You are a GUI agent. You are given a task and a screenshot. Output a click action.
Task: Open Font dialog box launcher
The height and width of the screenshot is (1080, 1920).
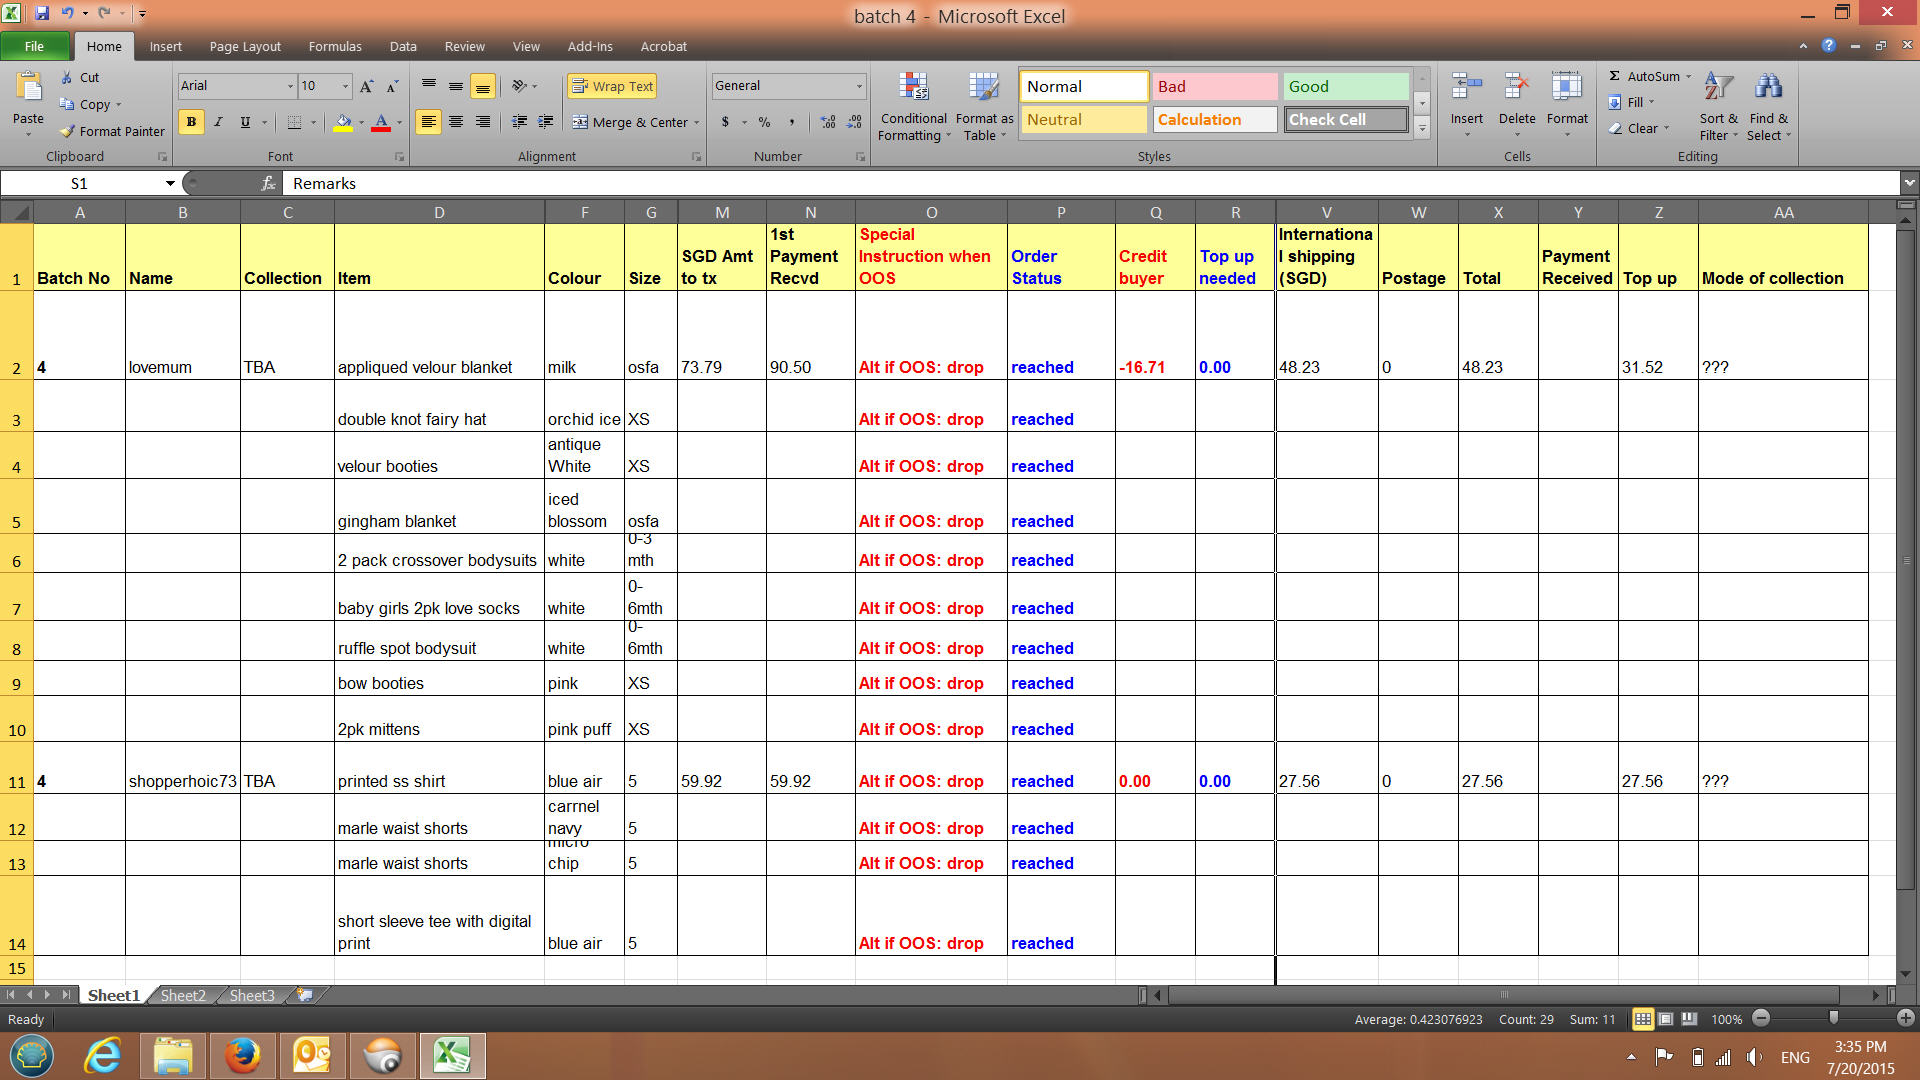point(399,157)
